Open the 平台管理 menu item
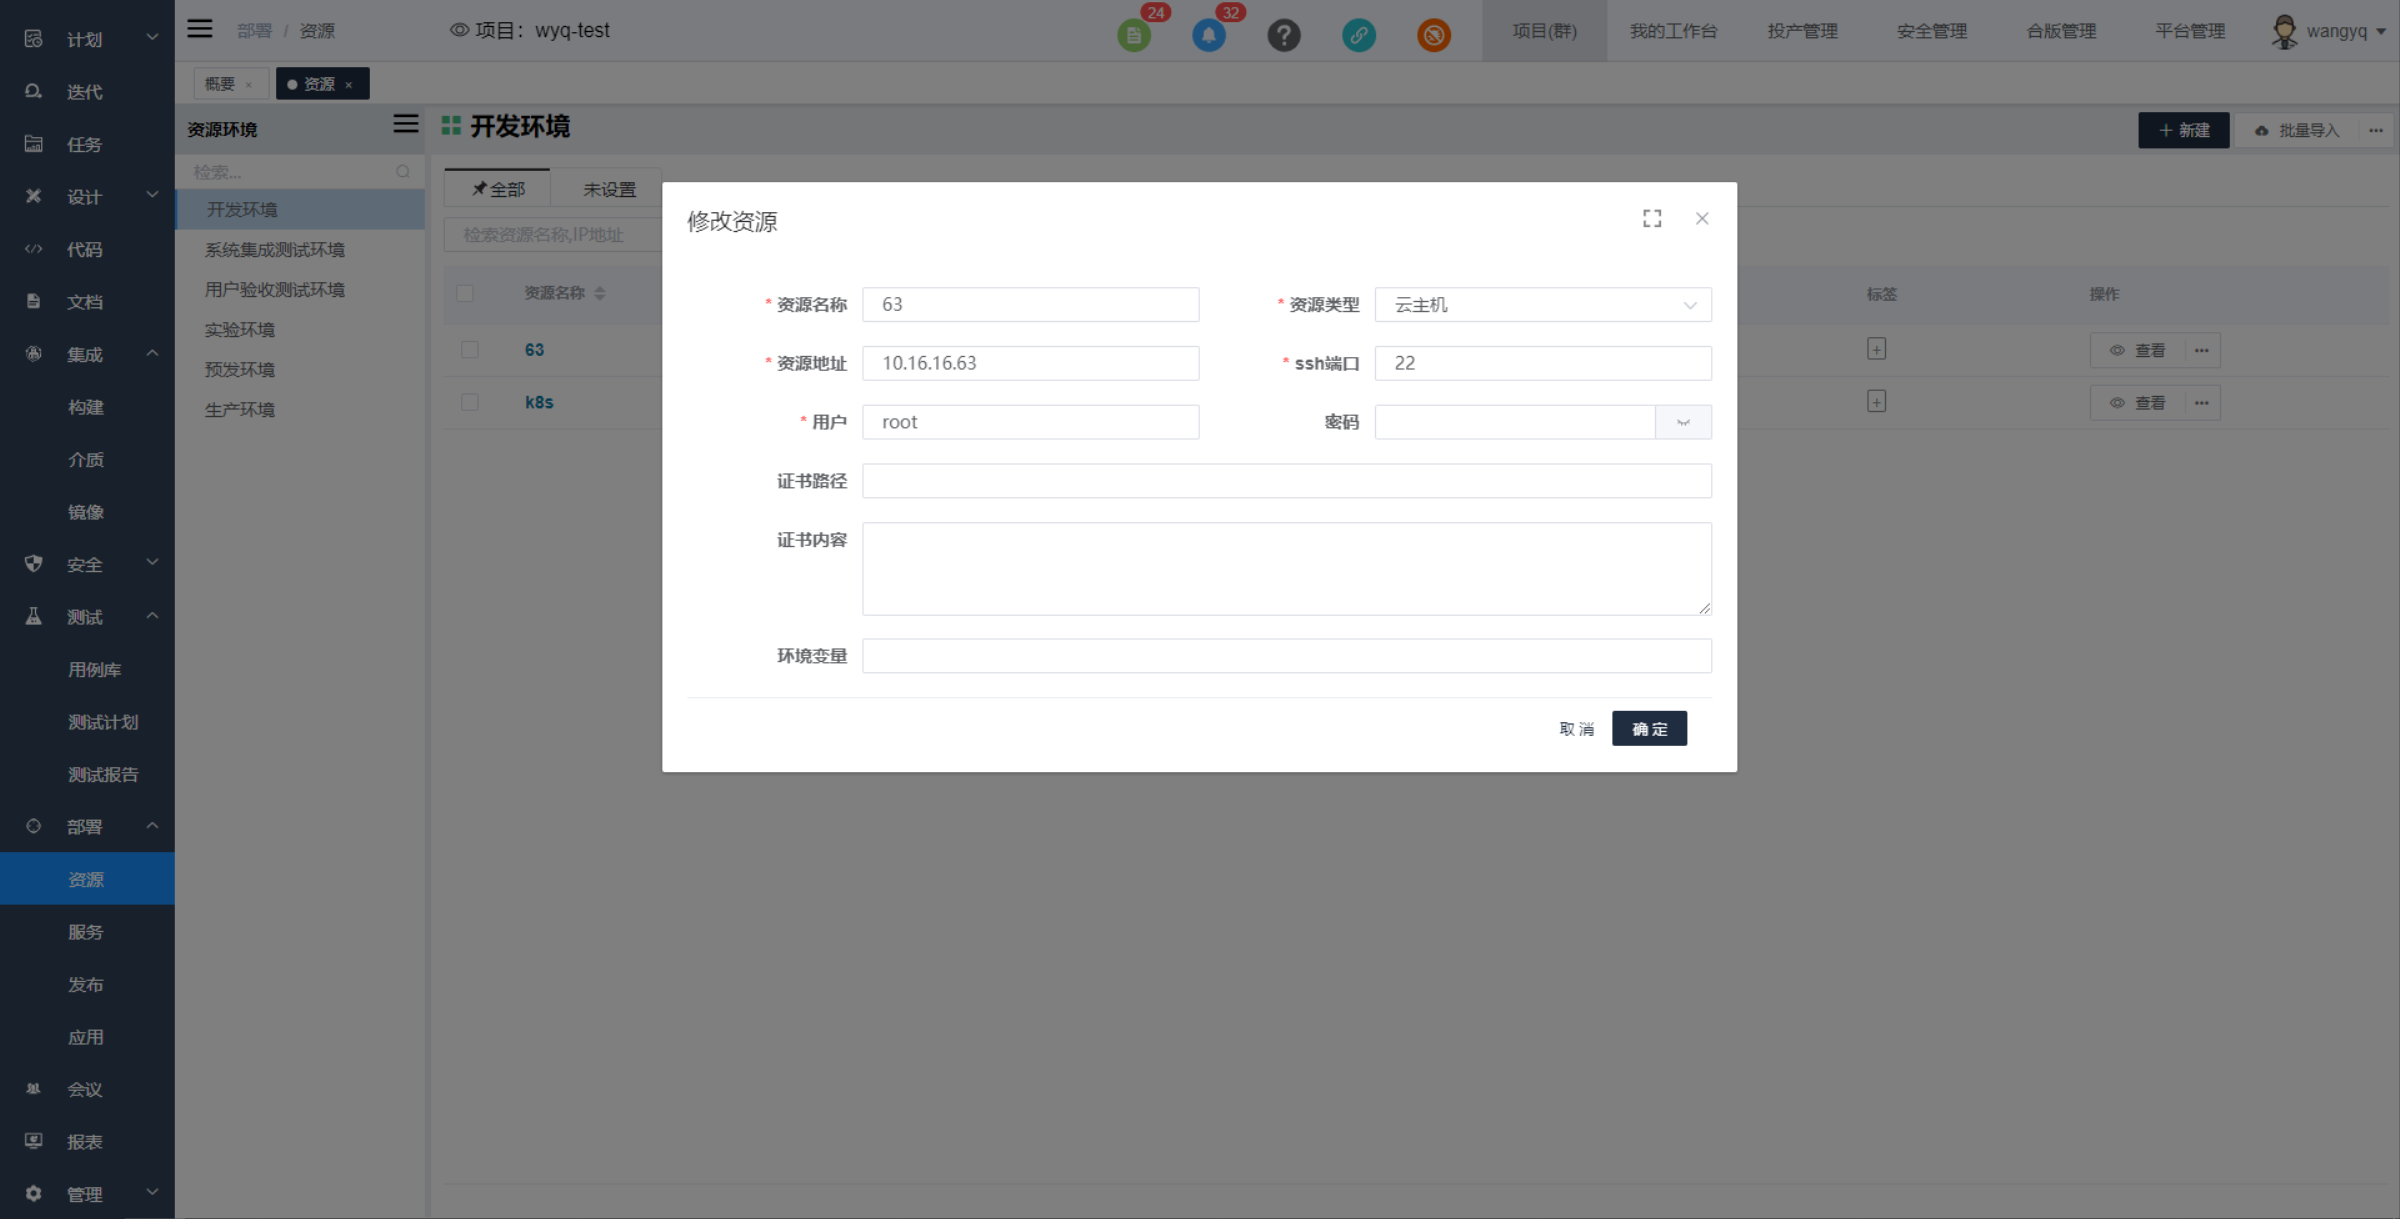The width and height of the screenshot is (2400, 1219). [2190, 31]
